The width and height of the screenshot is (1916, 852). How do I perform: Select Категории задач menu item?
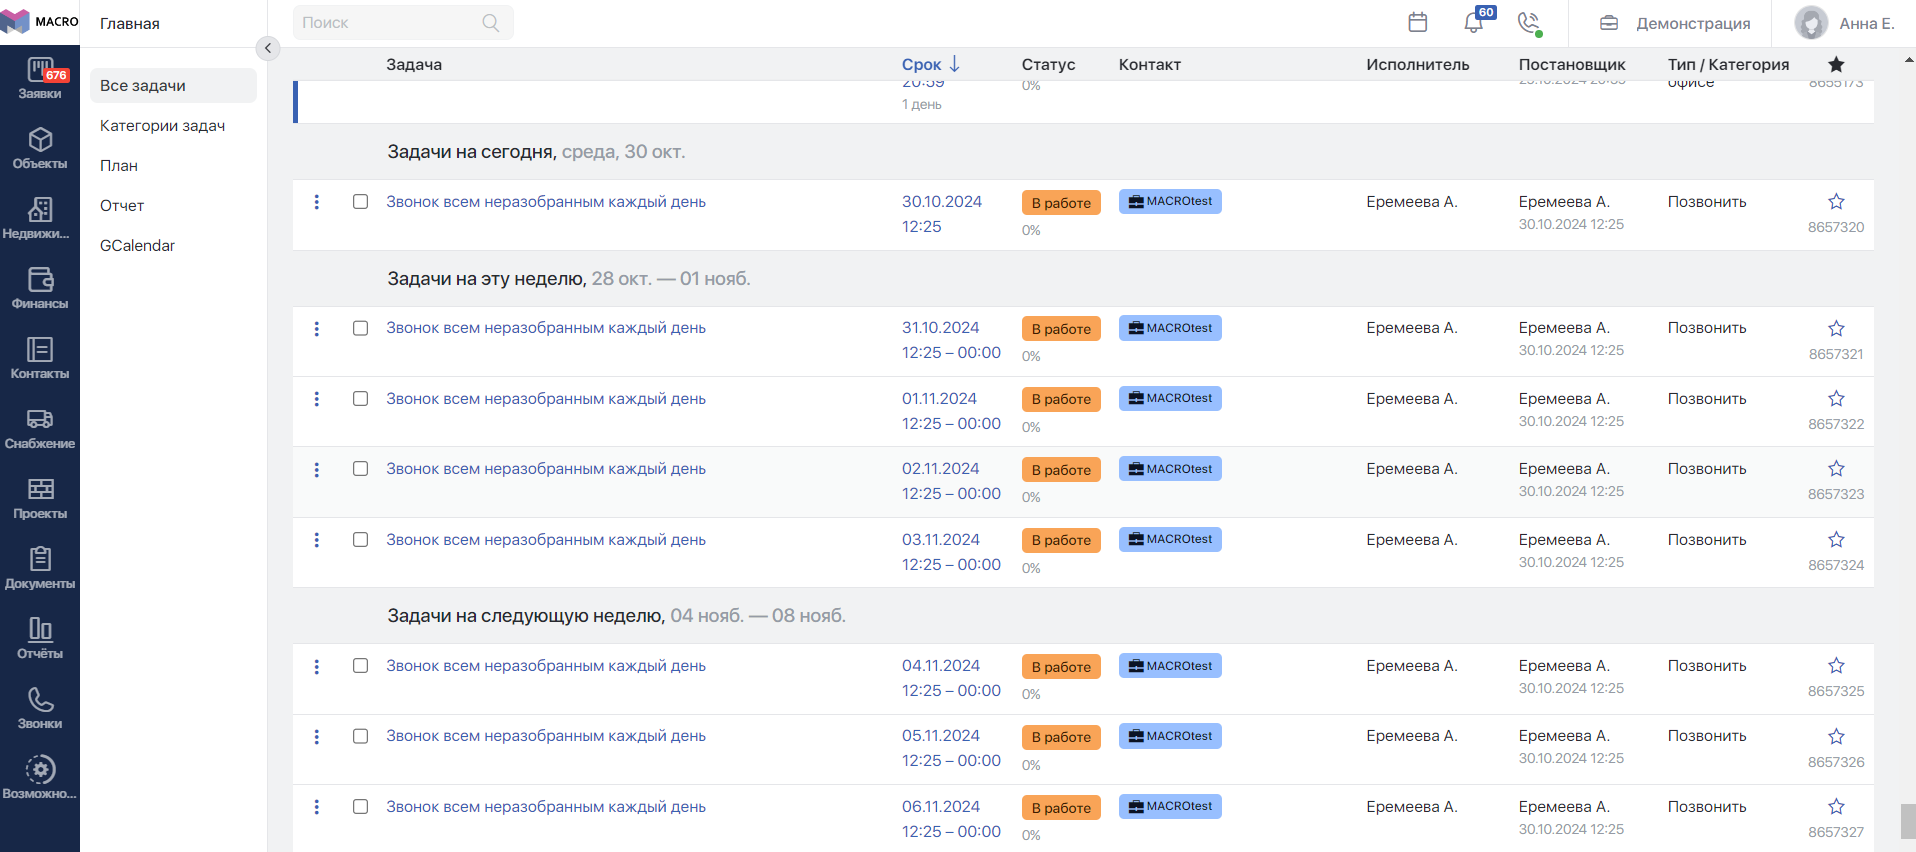click(x=162, y=126)
